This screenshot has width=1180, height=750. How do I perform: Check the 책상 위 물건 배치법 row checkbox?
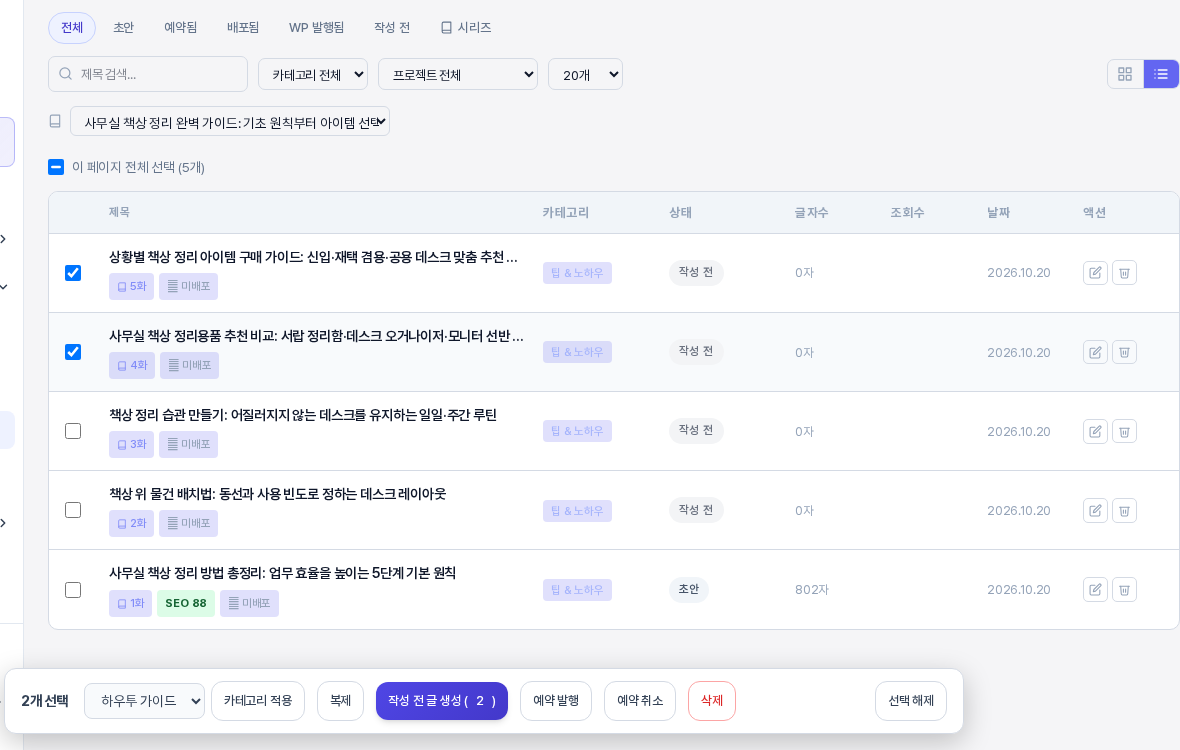[73, 510]
